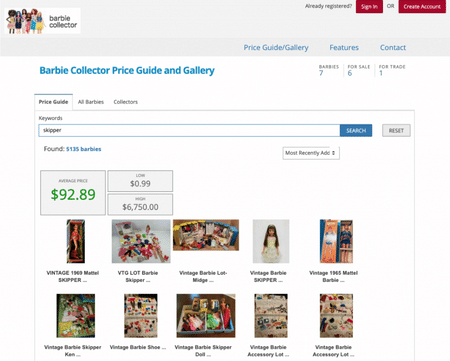Open the Vintage Barbie SKIPPER doll photo
The height and width of the screenshot is (361, 450).
tap(271, 241)
